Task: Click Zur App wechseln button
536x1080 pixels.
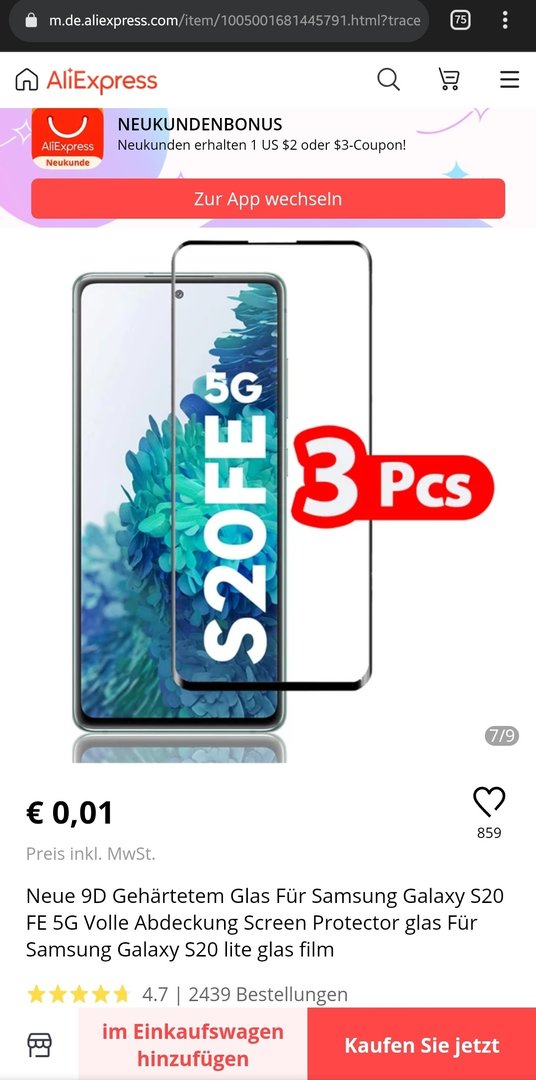Action: [268, 199]
